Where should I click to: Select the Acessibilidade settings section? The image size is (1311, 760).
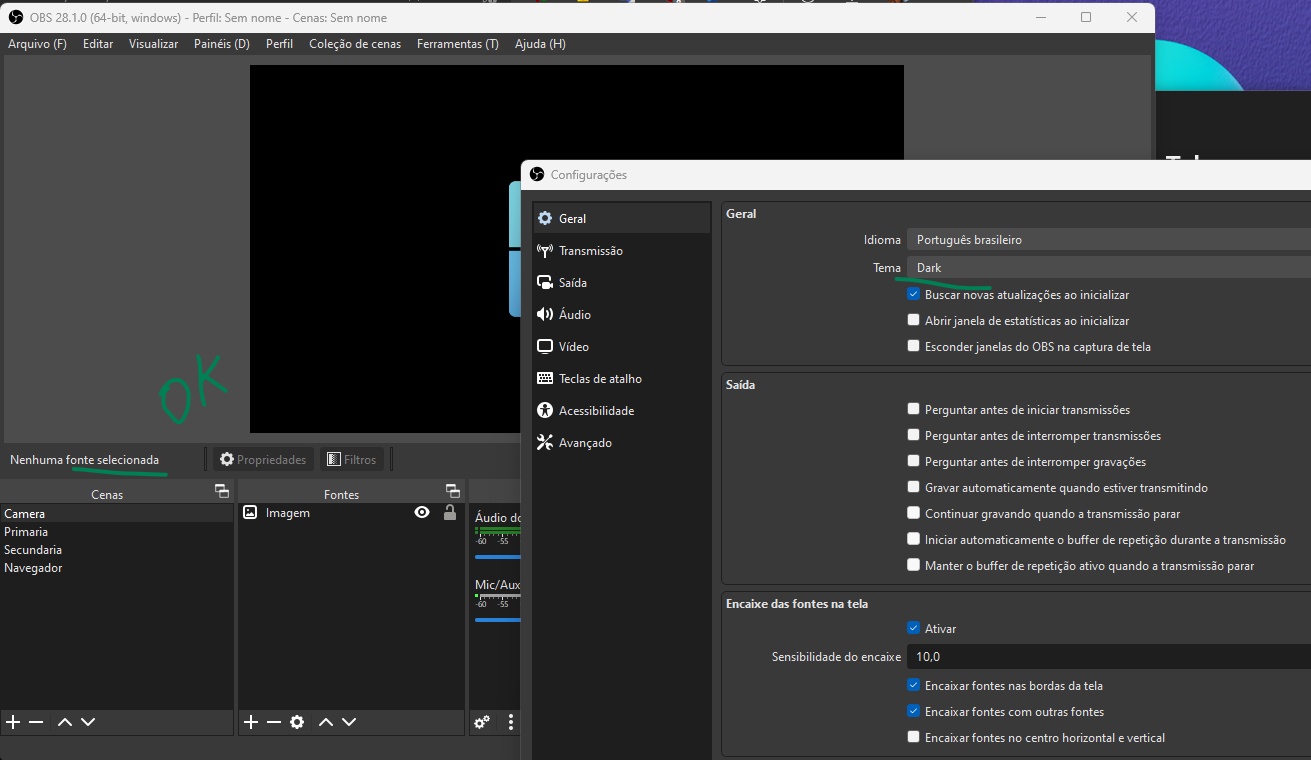[594, 410]
